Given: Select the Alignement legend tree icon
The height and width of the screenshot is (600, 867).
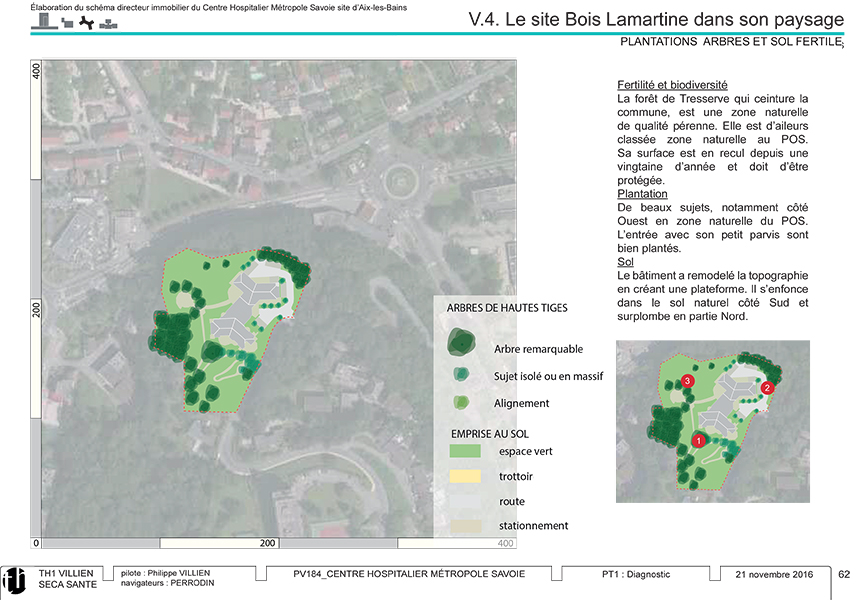Looking at the screenshot, I should [x=460, y=402].
